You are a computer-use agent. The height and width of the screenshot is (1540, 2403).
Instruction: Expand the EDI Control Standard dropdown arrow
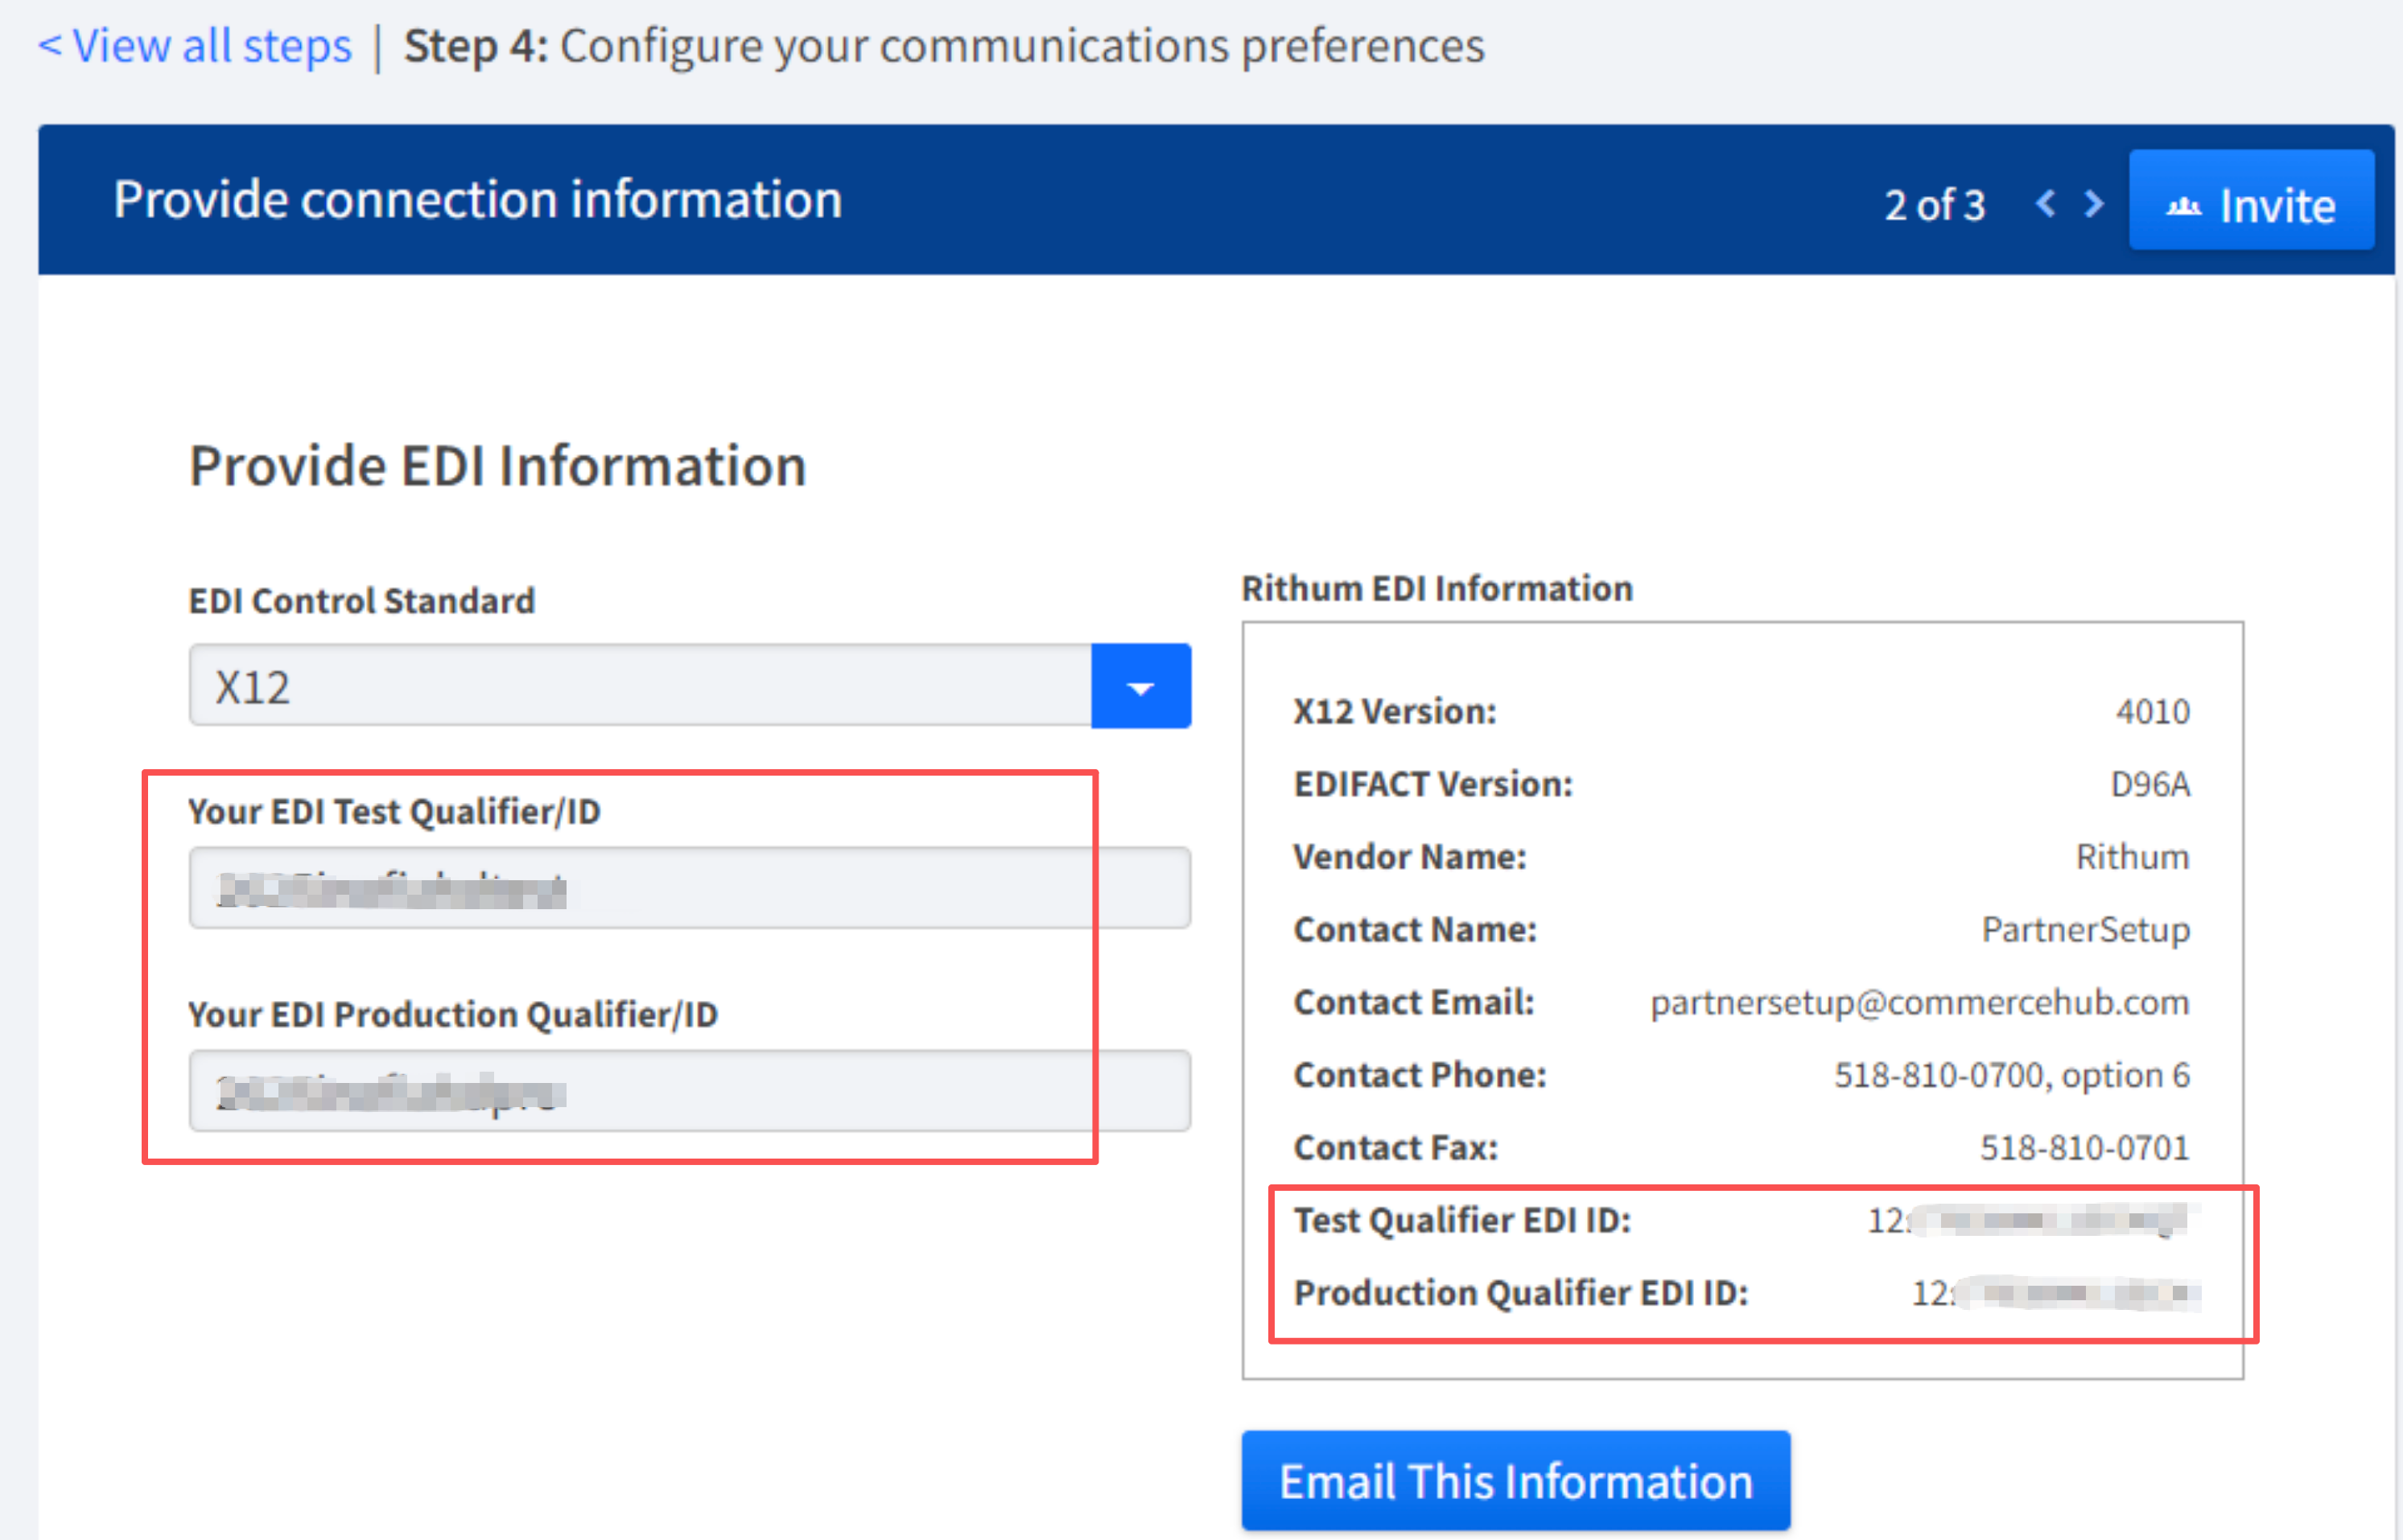(1140, 687)
